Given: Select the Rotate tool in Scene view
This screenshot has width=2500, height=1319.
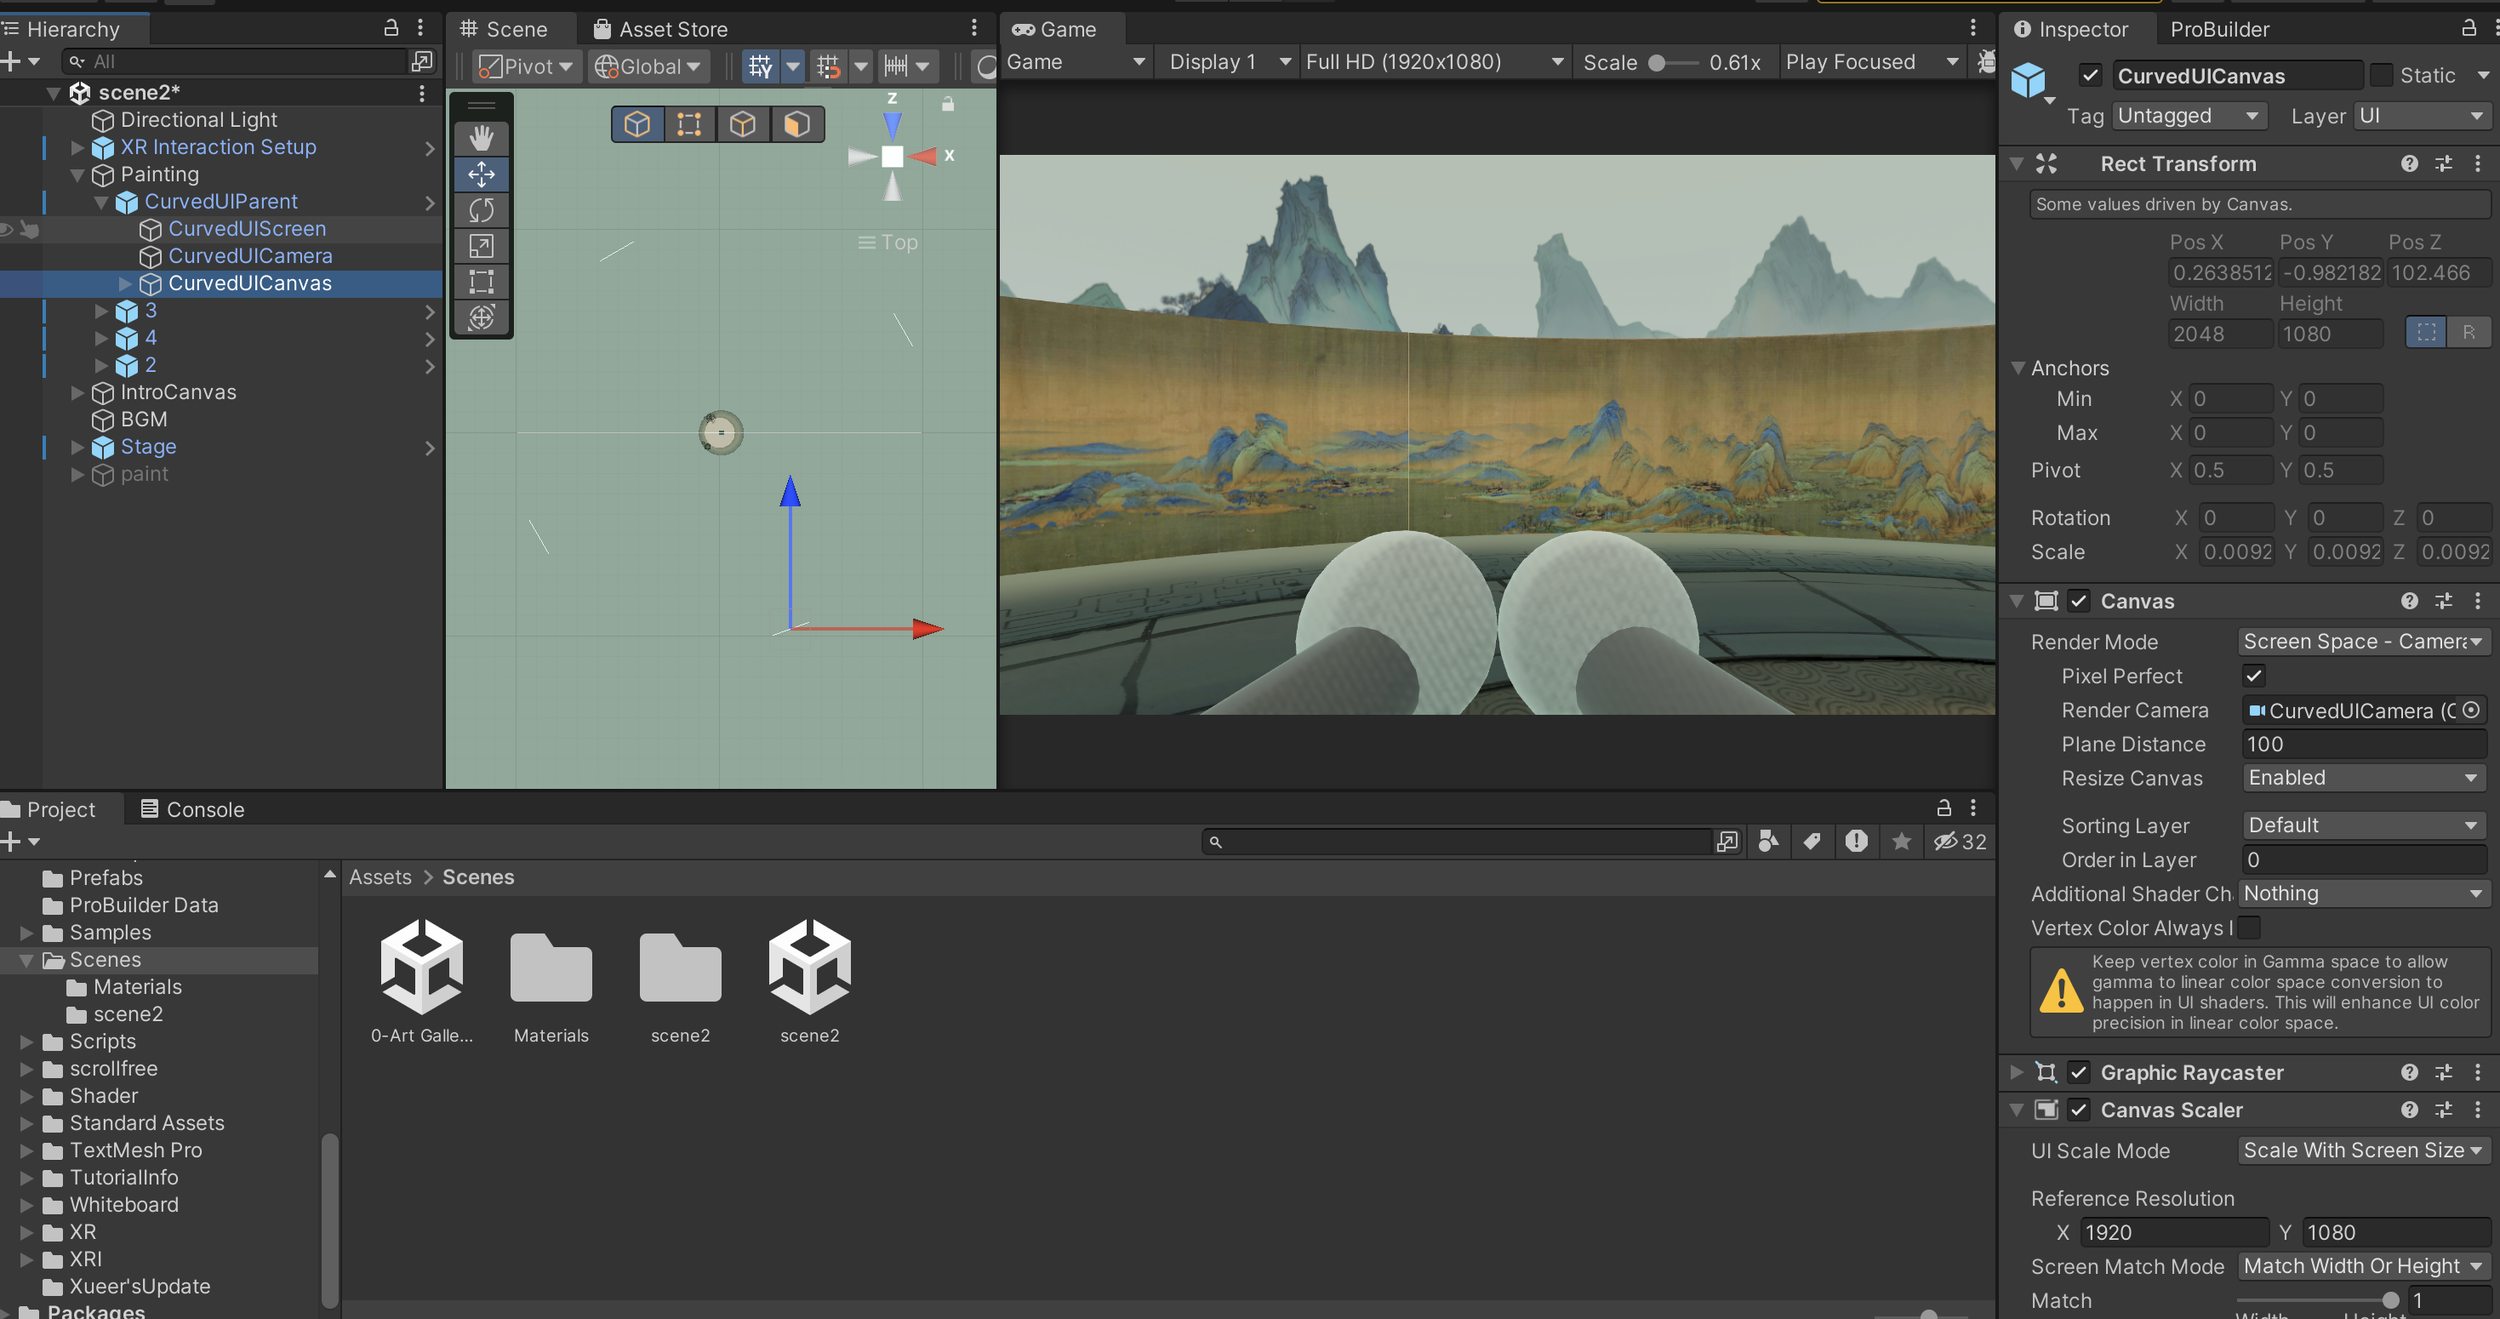Looking at the screenshot, I should [481, 210].
